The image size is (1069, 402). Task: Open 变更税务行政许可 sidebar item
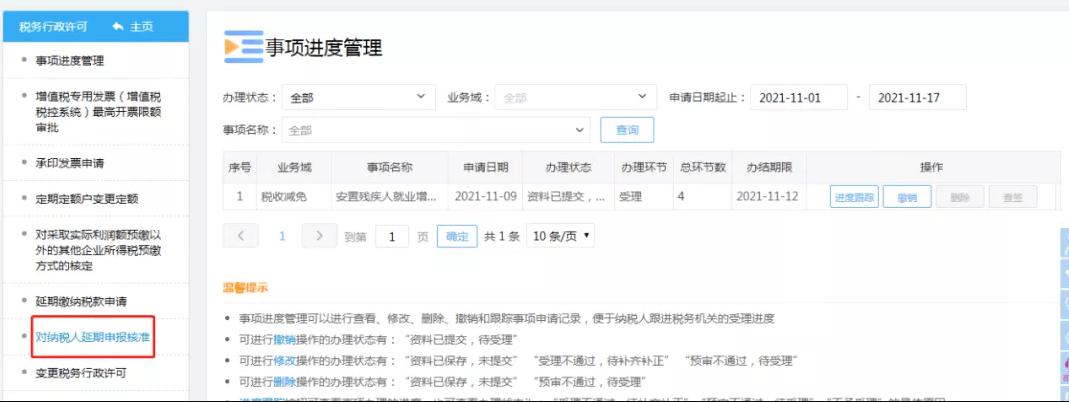(x=81, y=373)
